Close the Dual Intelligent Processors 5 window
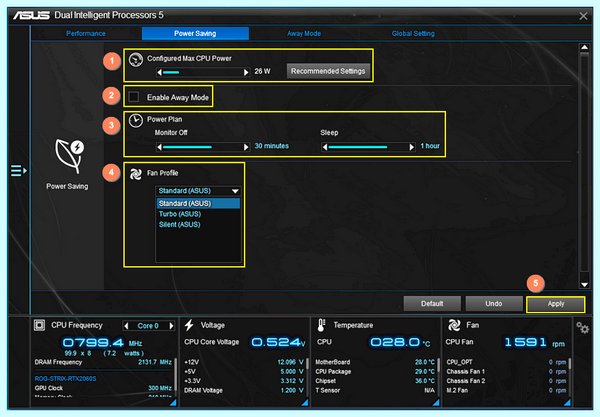Image resolution: width=600 pixels, height=417 pixels. coord(583,16)
